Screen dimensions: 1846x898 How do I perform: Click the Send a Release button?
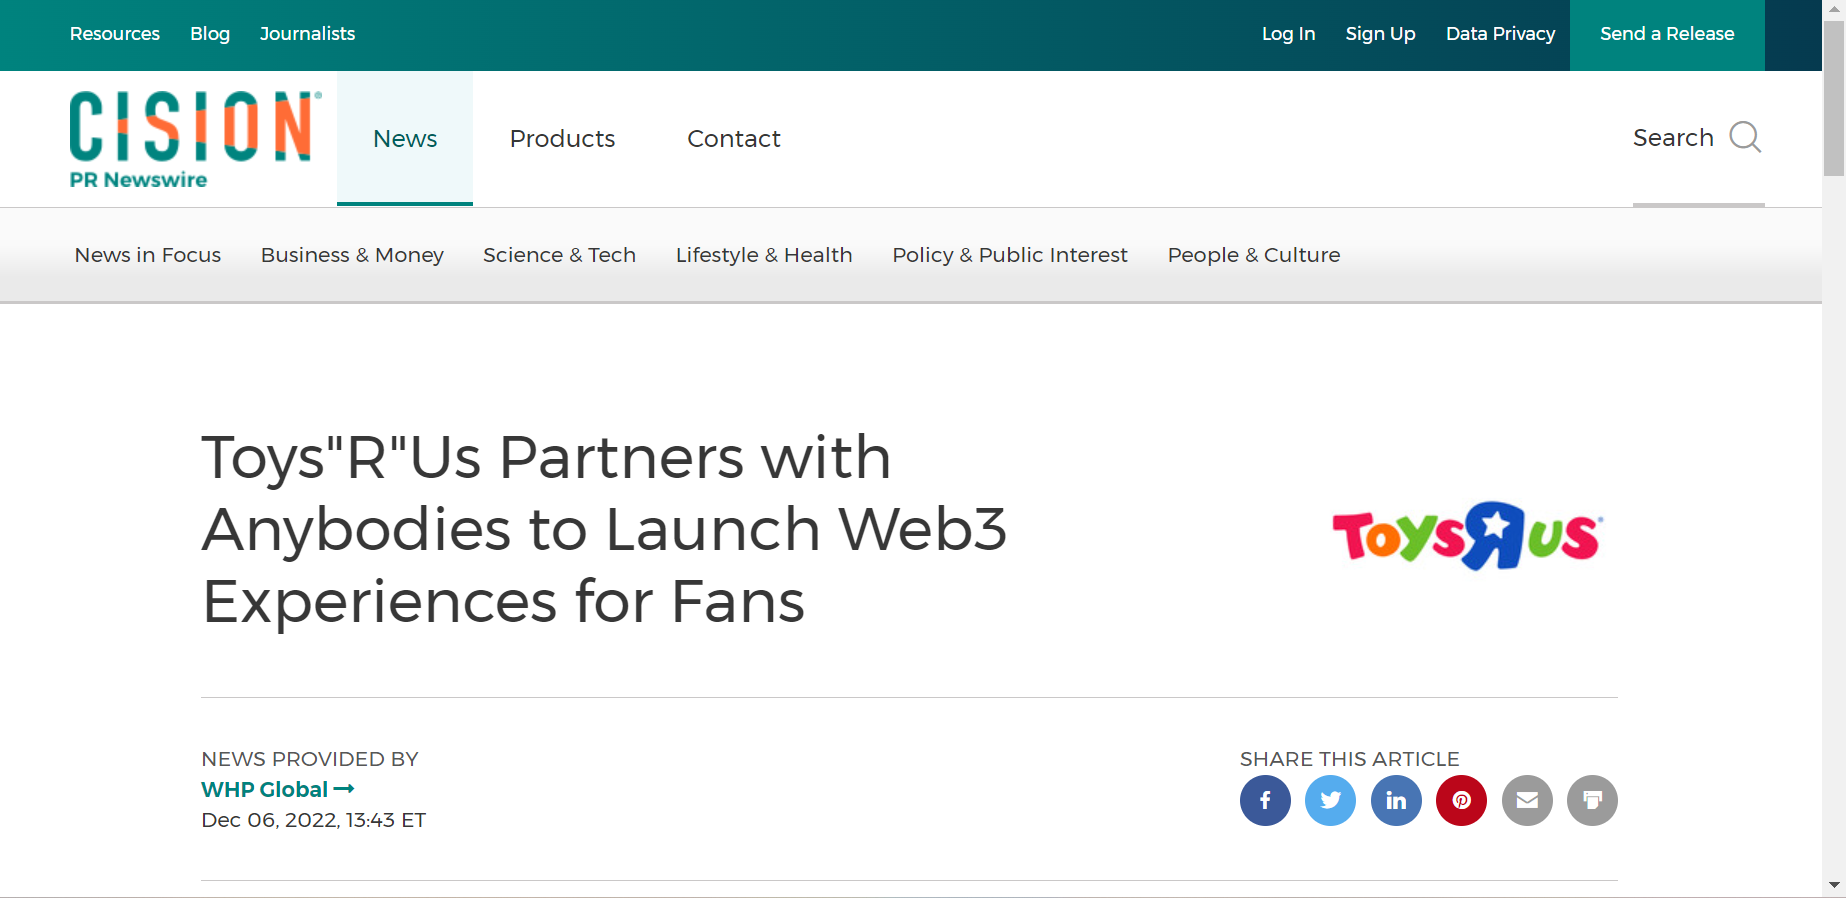click(x=1667, y=34)
